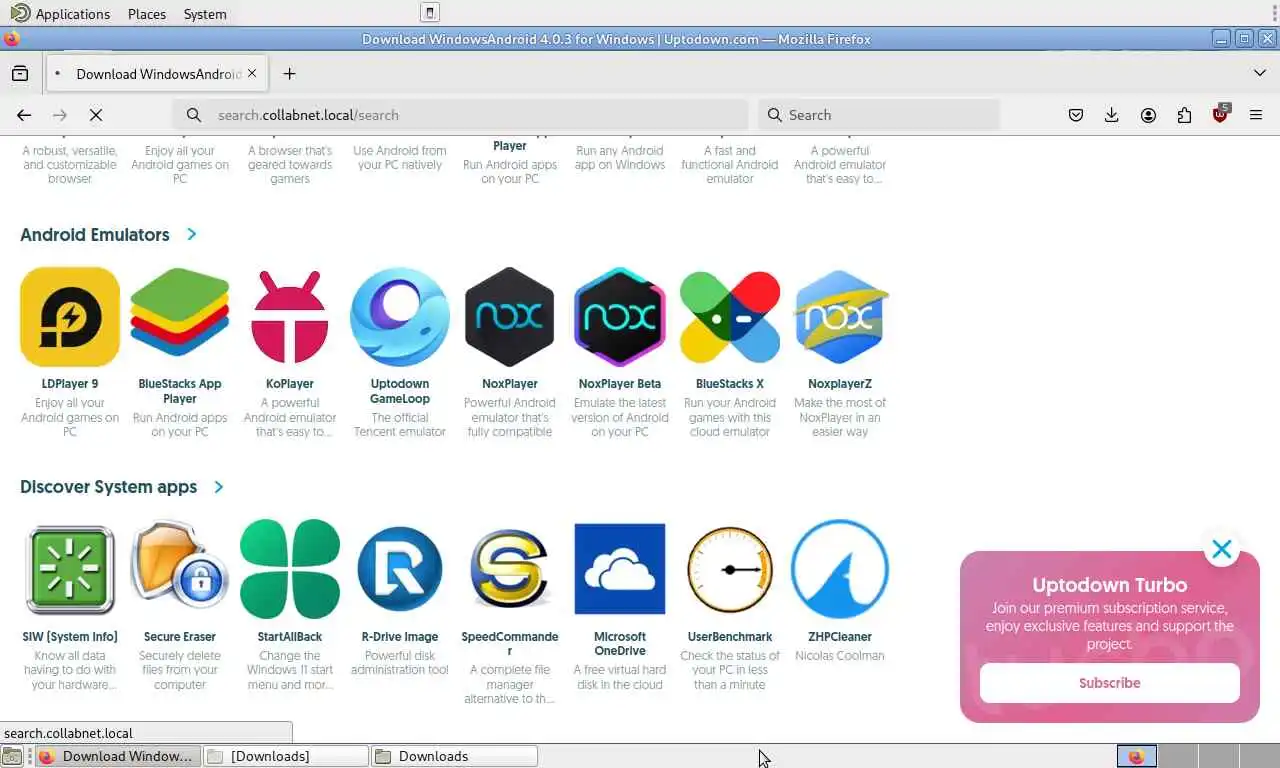Open the BlueStacks X icon
Screen dimensions: 1280x768
(730, 317)
